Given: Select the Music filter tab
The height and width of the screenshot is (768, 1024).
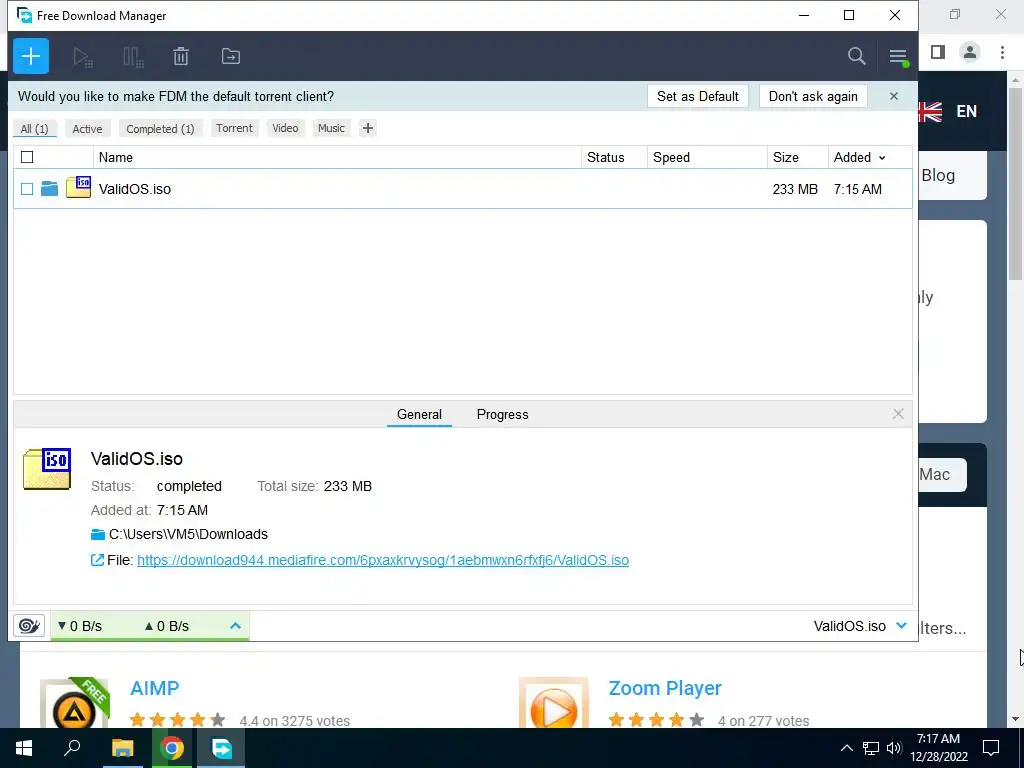Looking at the screenshot, I should click(331, 128).
